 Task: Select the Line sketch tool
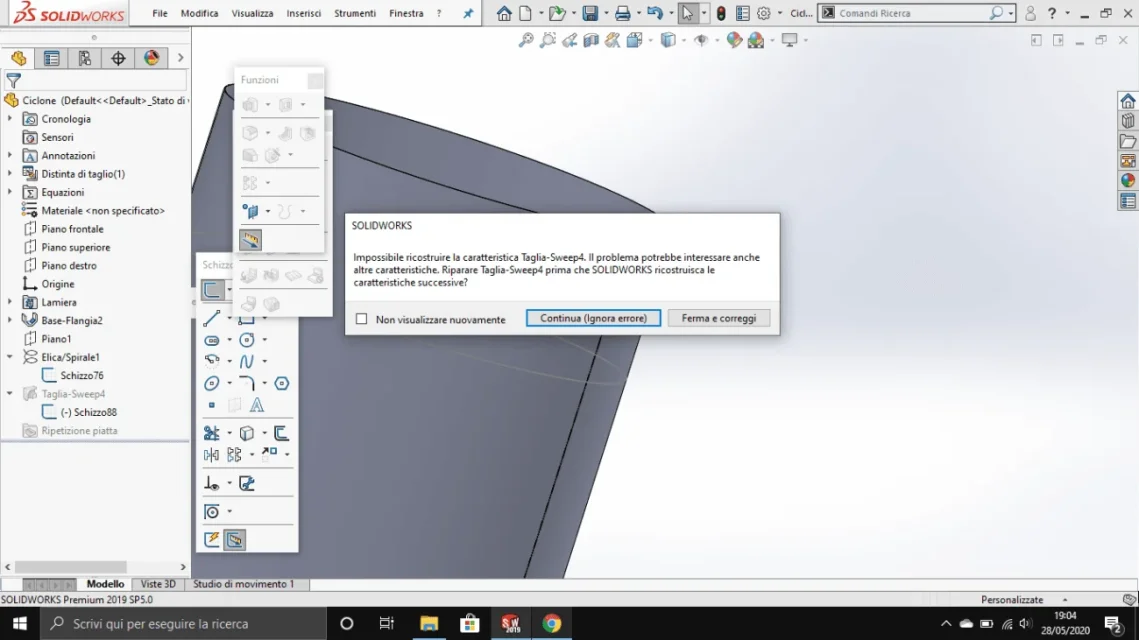click(x=211, y=318)
